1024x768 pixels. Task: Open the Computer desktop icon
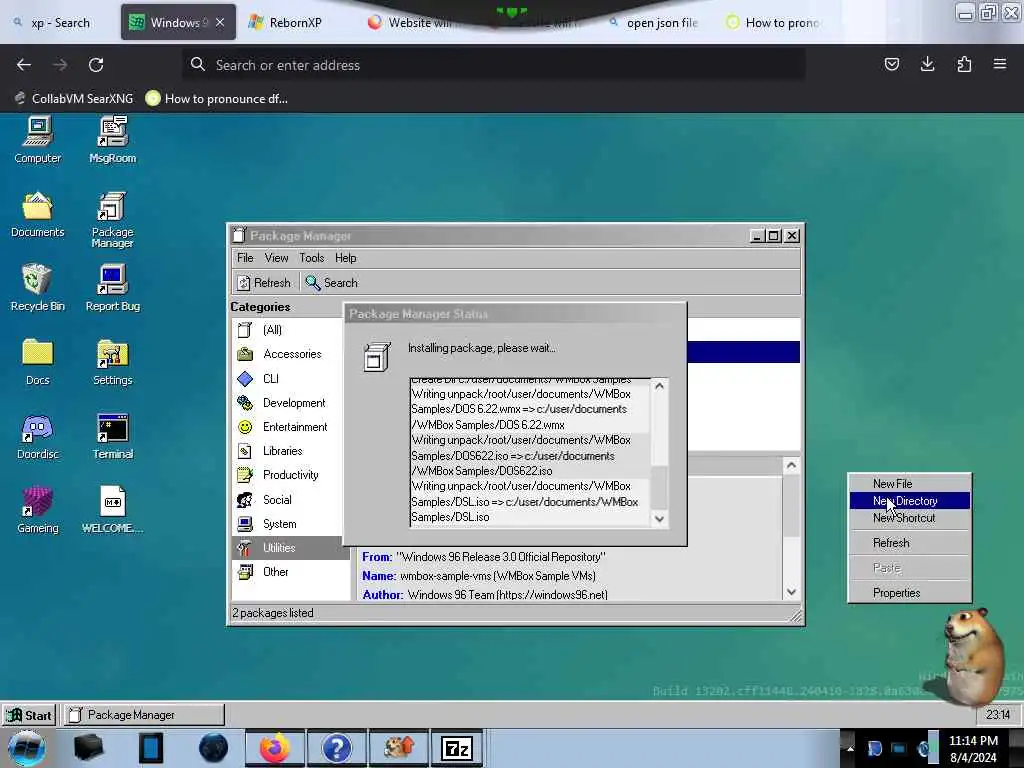coord(37,139)
